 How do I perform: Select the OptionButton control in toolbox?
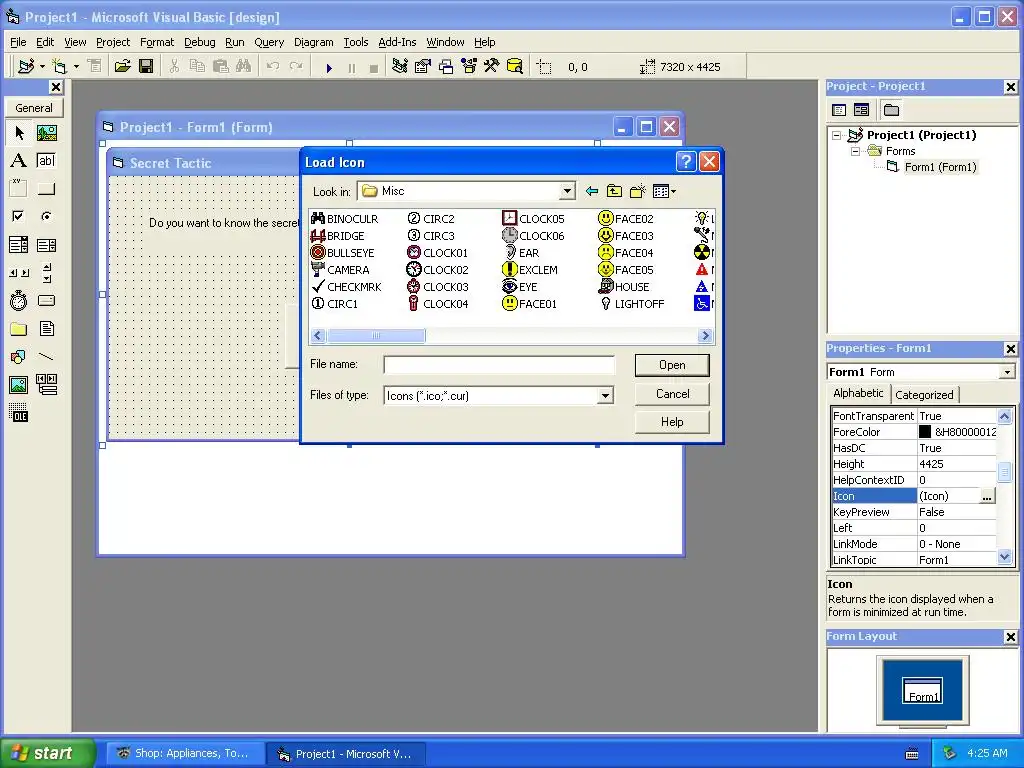[46, 216]
